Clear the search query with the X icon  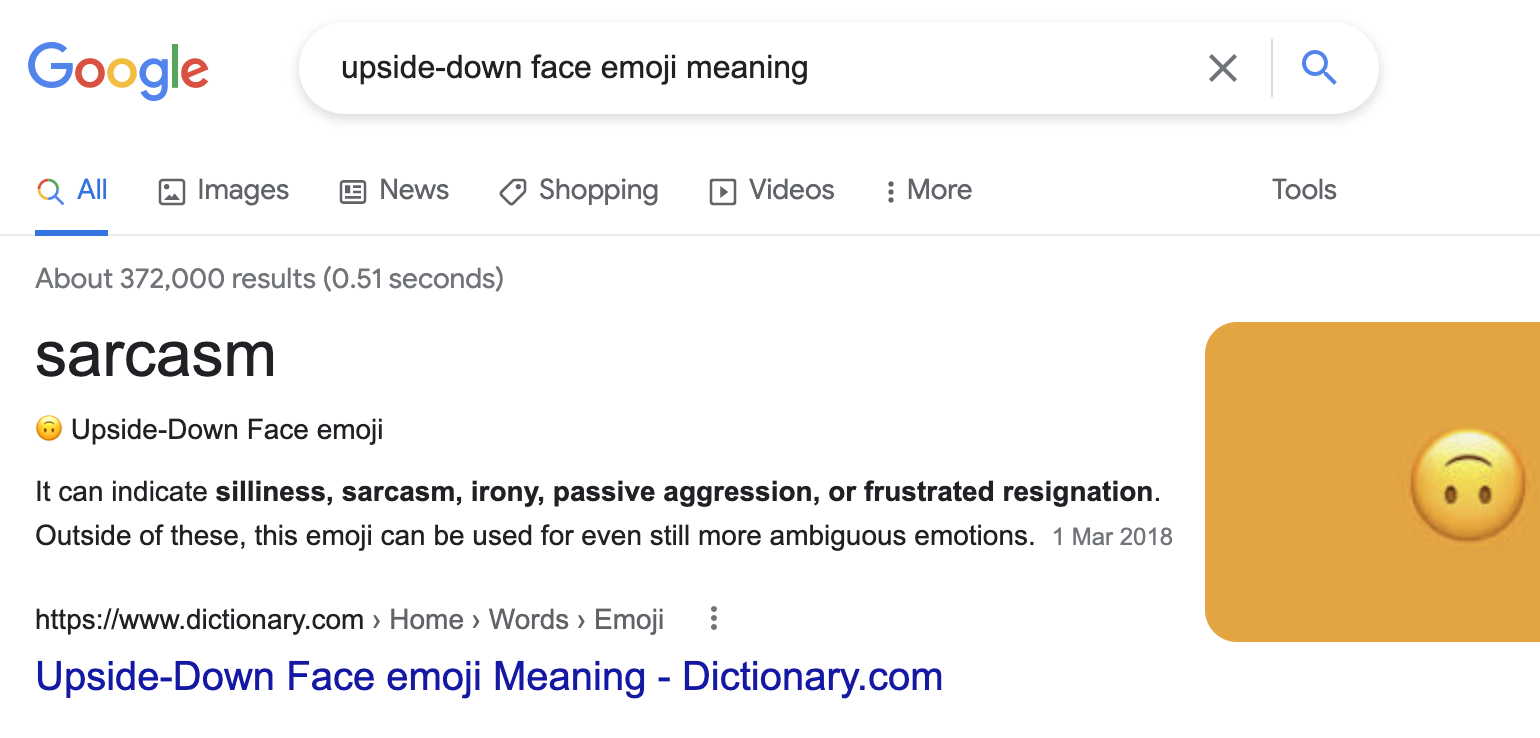1222,68
